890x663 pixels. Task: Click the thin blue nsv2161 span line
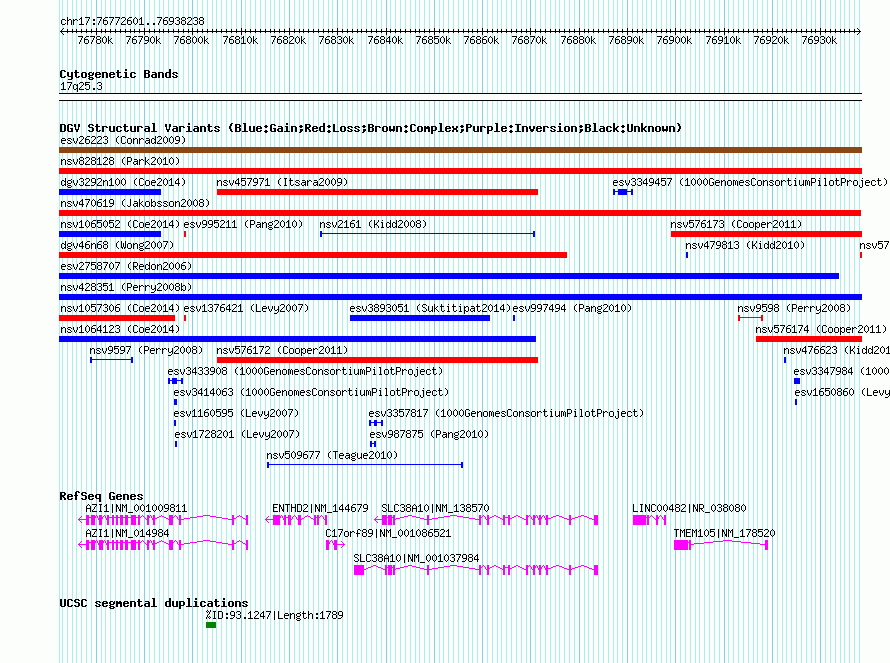click(427, 234)
